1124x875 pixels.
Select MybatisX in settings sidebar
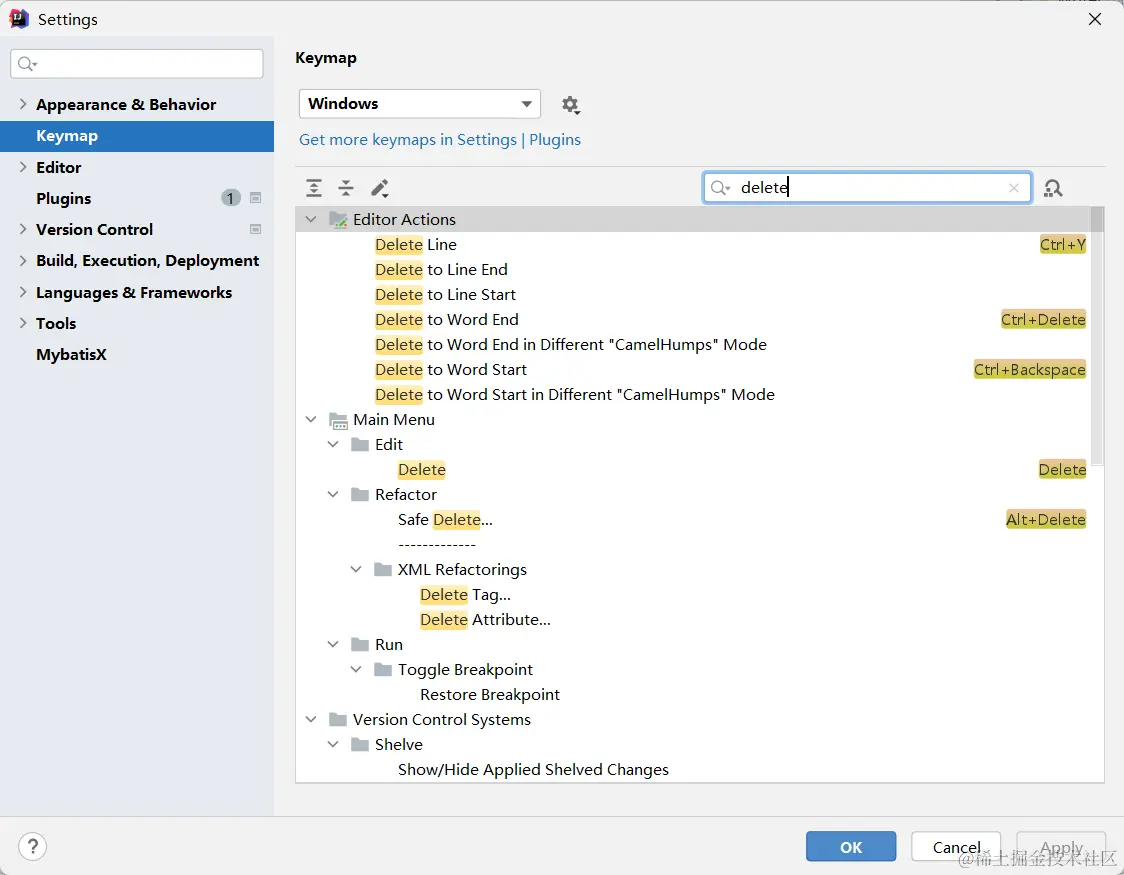pyautogui.click(x=71, y=354)
